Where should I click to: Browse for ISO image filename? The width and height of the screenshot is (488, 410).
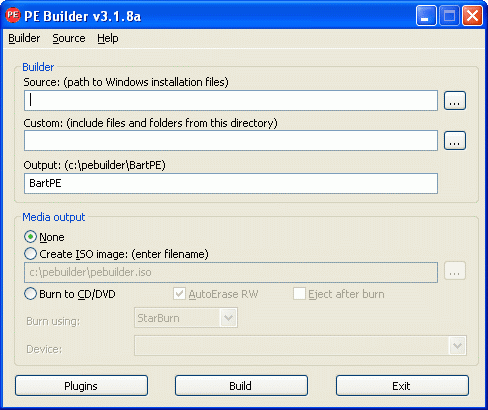[455, 271]
